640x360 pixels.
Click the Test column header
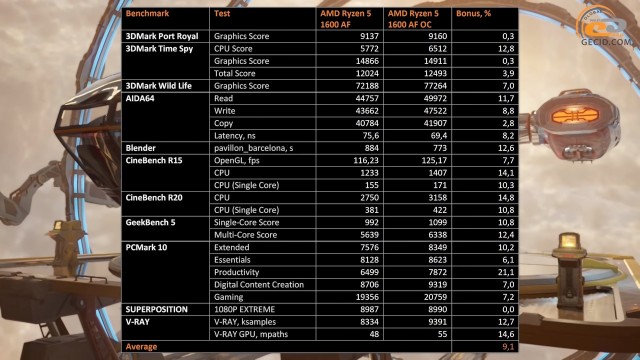[222, 13]
